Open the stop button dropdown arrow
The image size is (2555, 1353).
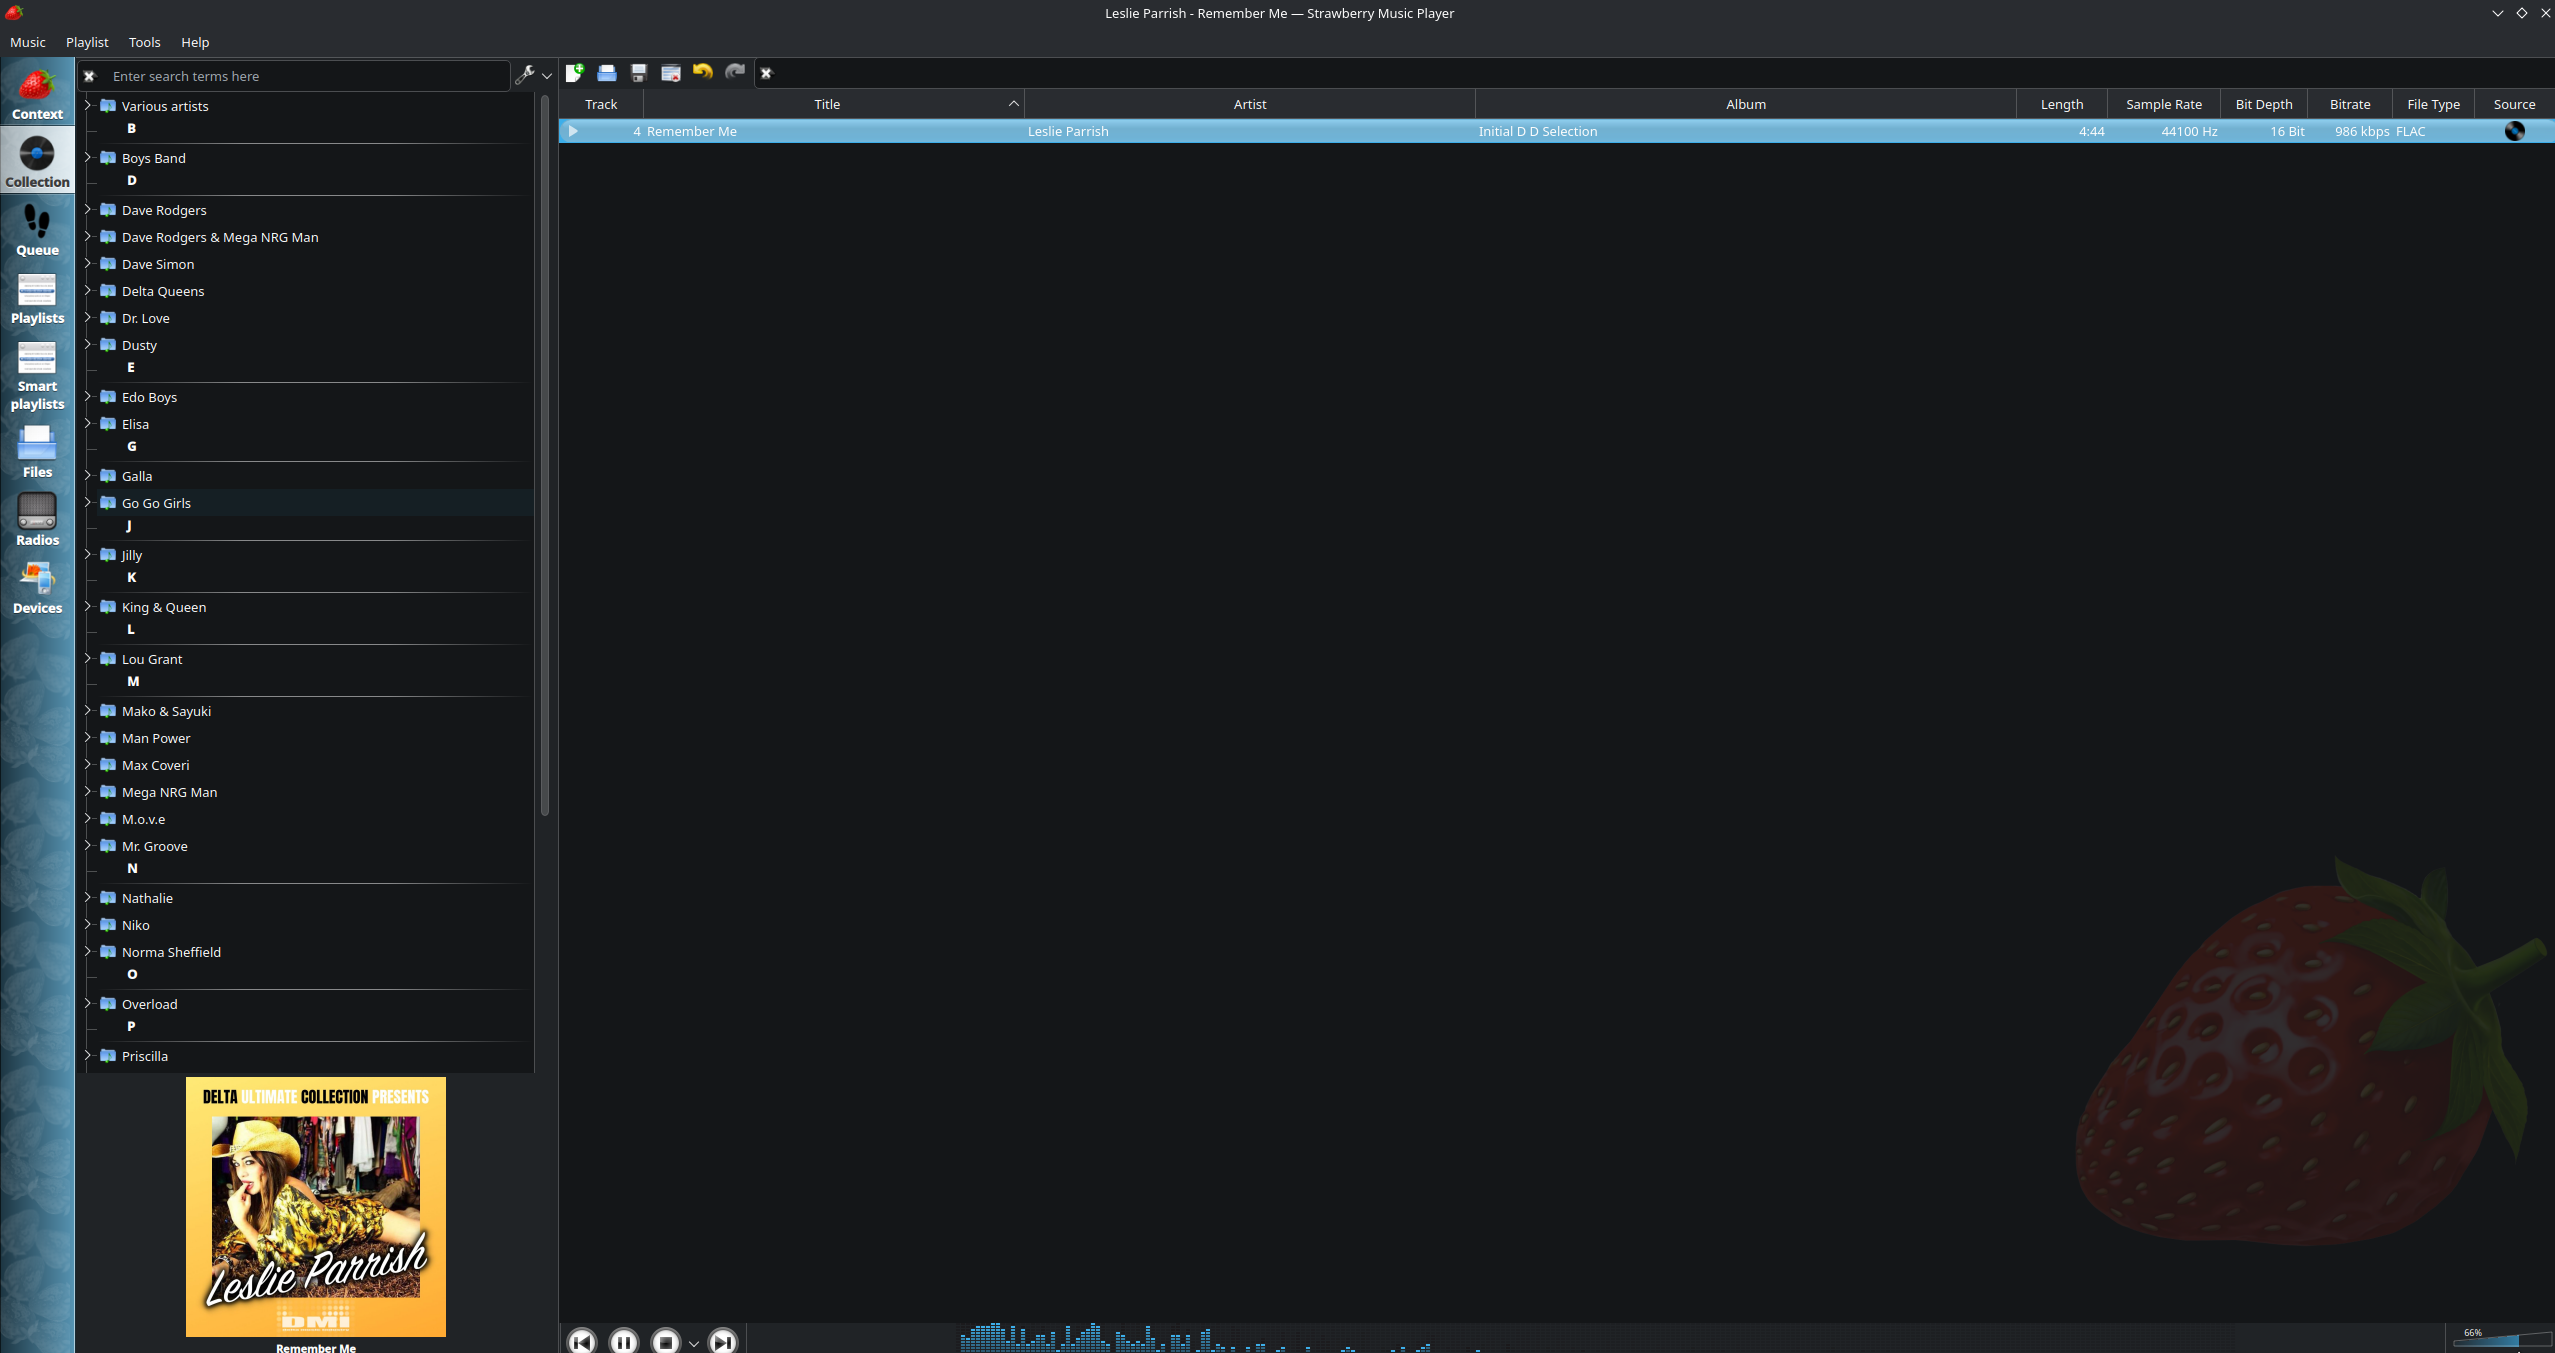pyautogui.click(x=693, y=1343)
